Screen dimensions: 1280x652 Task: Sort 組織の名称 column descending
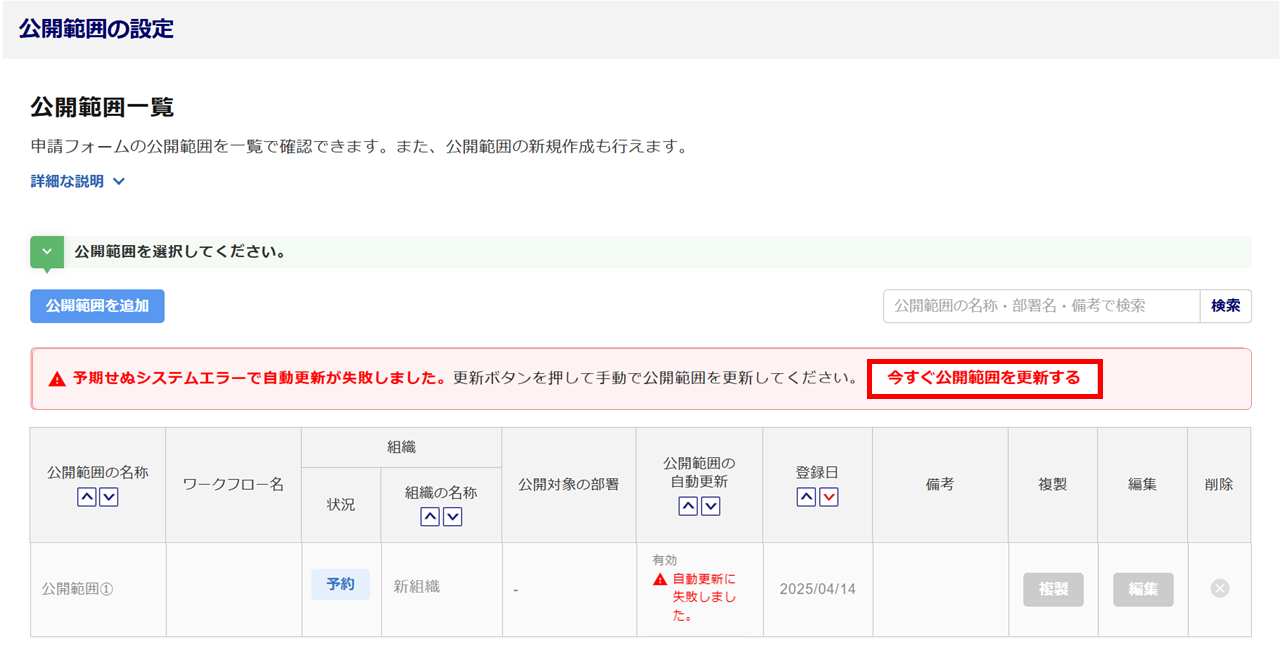(x=452, y=516)
